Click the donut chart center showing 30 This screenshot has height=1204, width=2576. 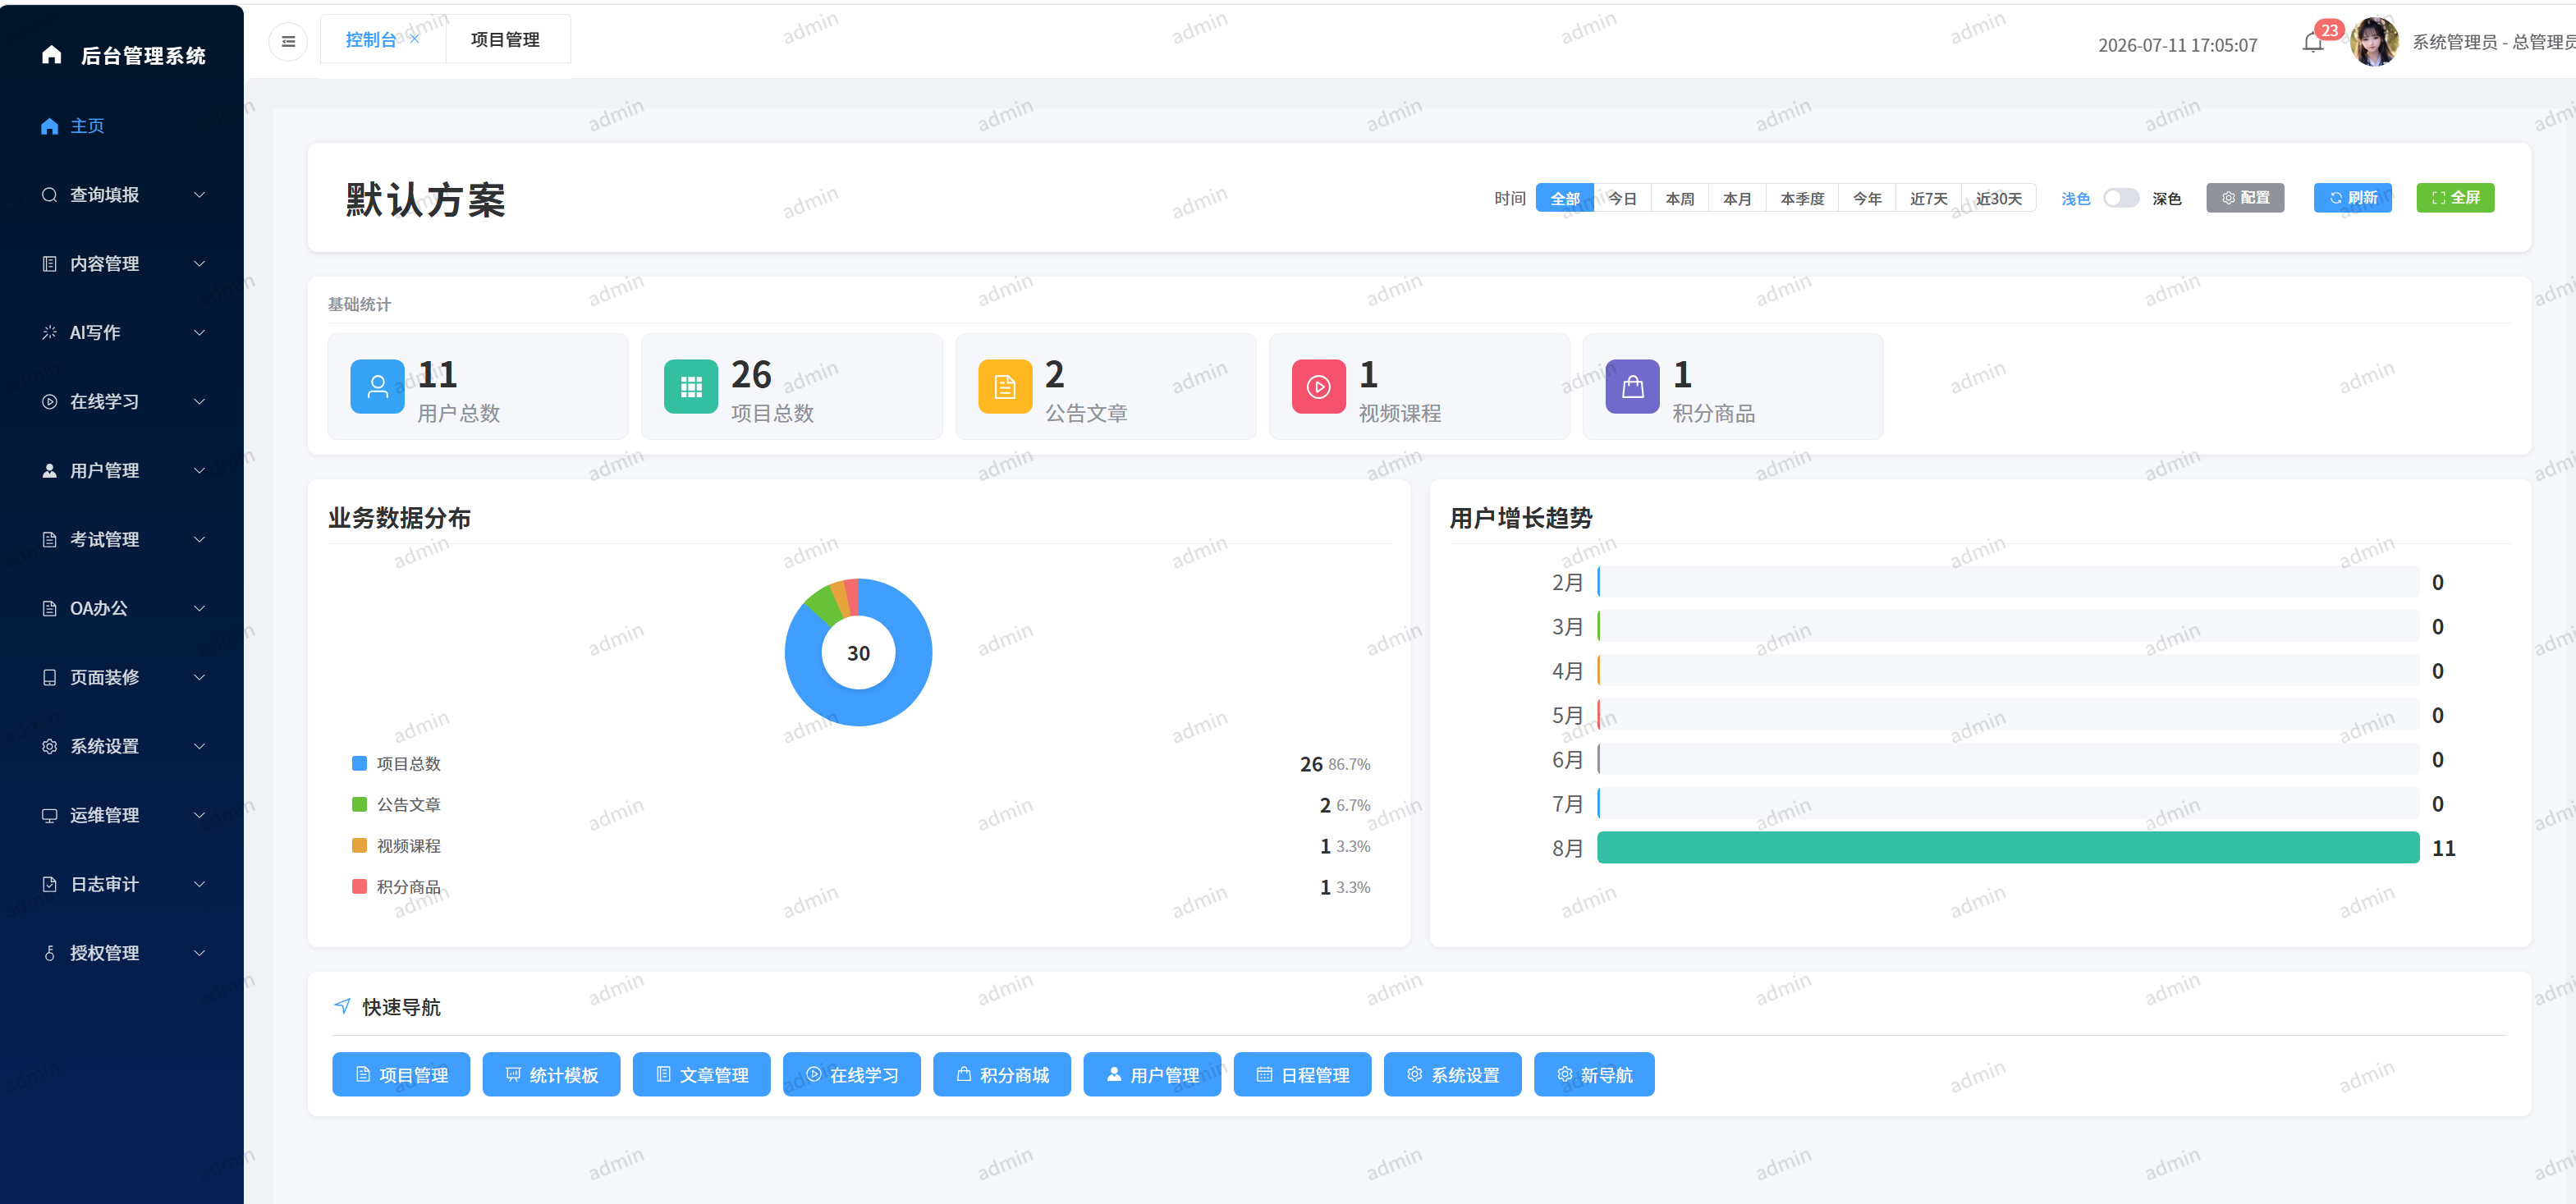point(858,653)
